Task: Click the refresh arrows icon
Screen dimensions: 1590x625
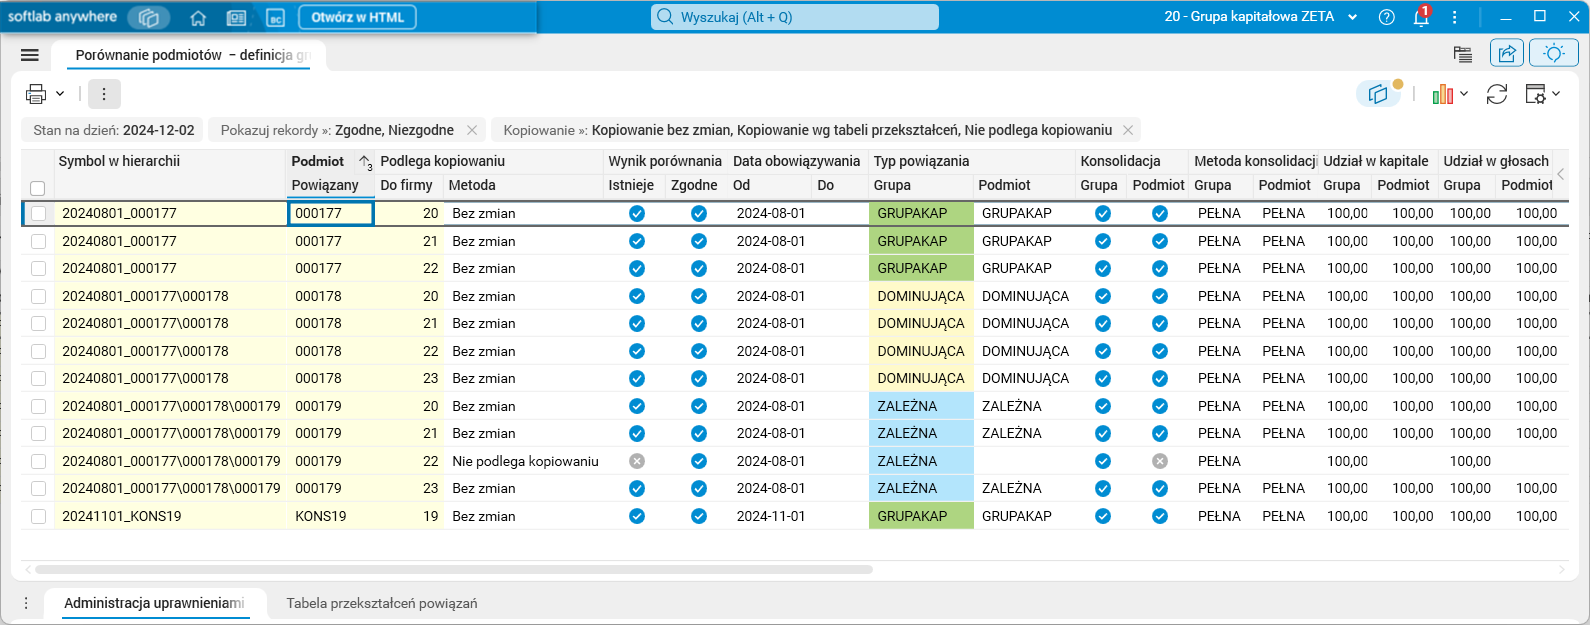Action: tap(1497, 94)
